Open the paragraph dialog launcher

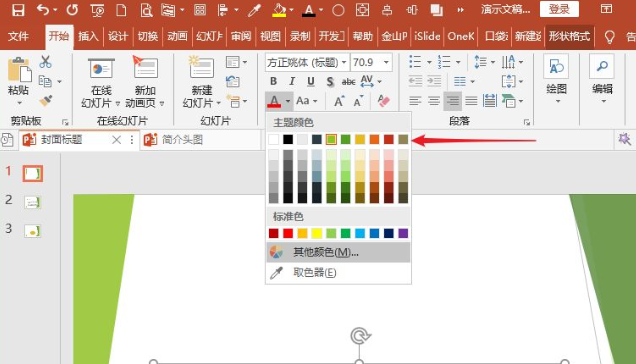click(x=526, y=122)
